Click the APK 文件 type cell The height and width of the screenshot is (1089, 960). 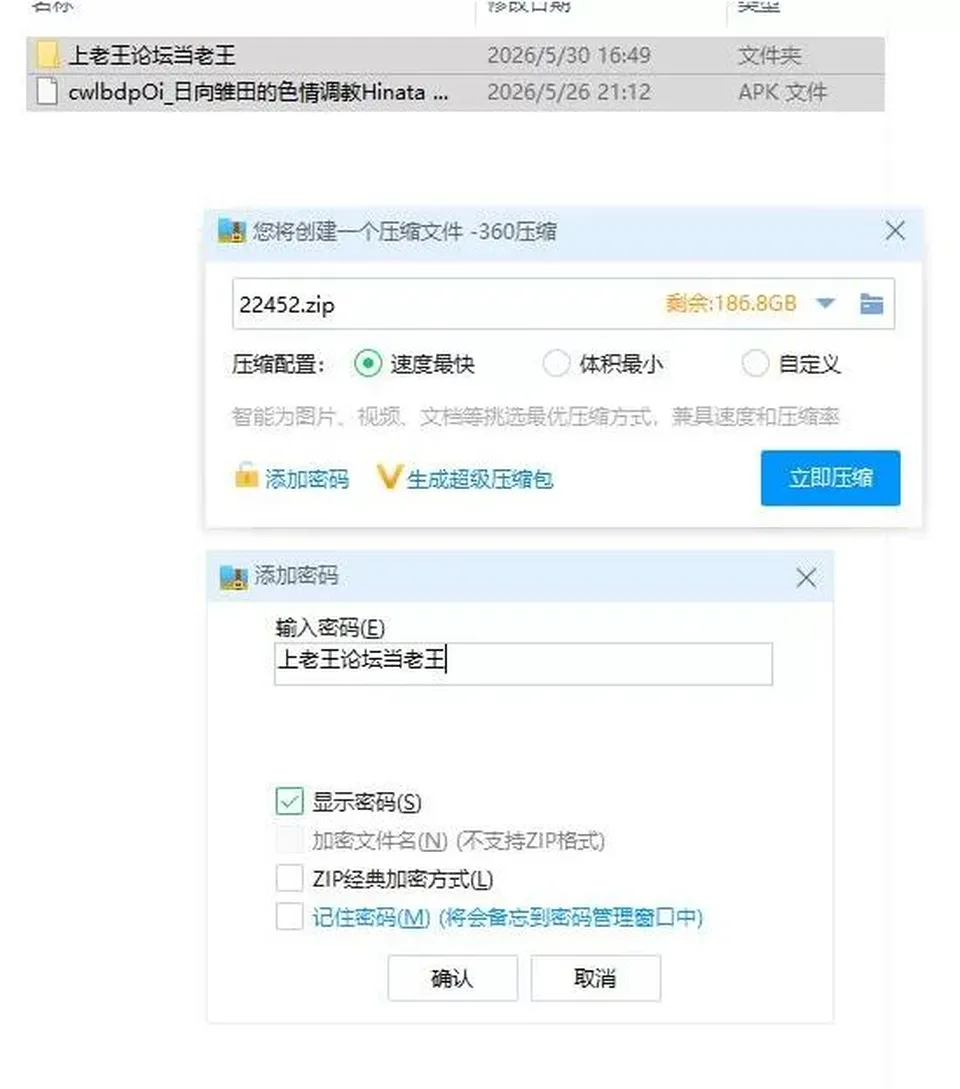pyautogui.click(x=782, y=92)
